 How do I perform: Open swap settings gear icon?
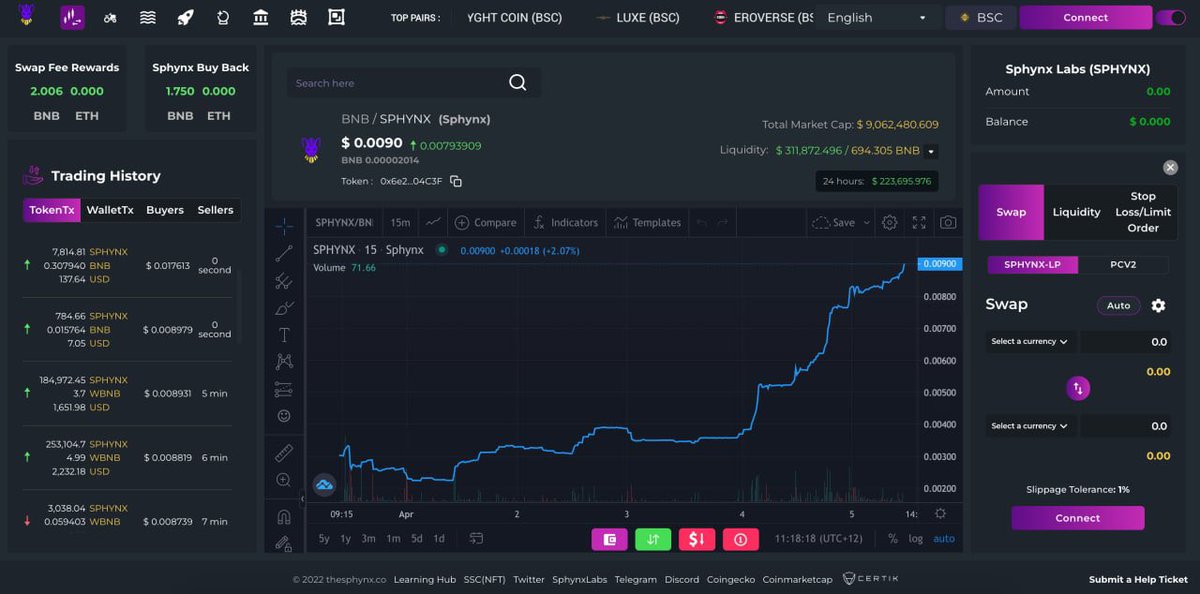pos(1158,306)
